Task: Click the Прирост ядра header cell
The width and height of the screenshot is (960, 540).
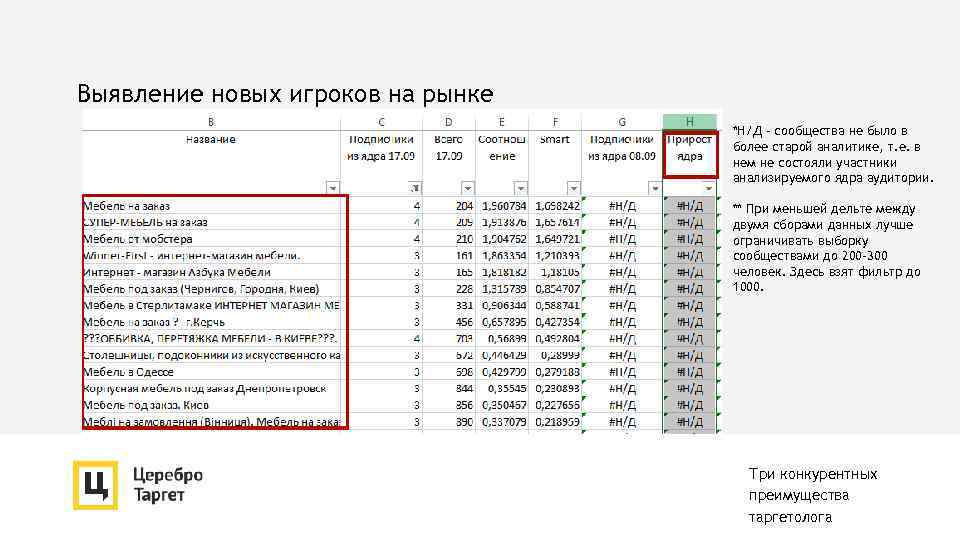Action: point(689,163)
